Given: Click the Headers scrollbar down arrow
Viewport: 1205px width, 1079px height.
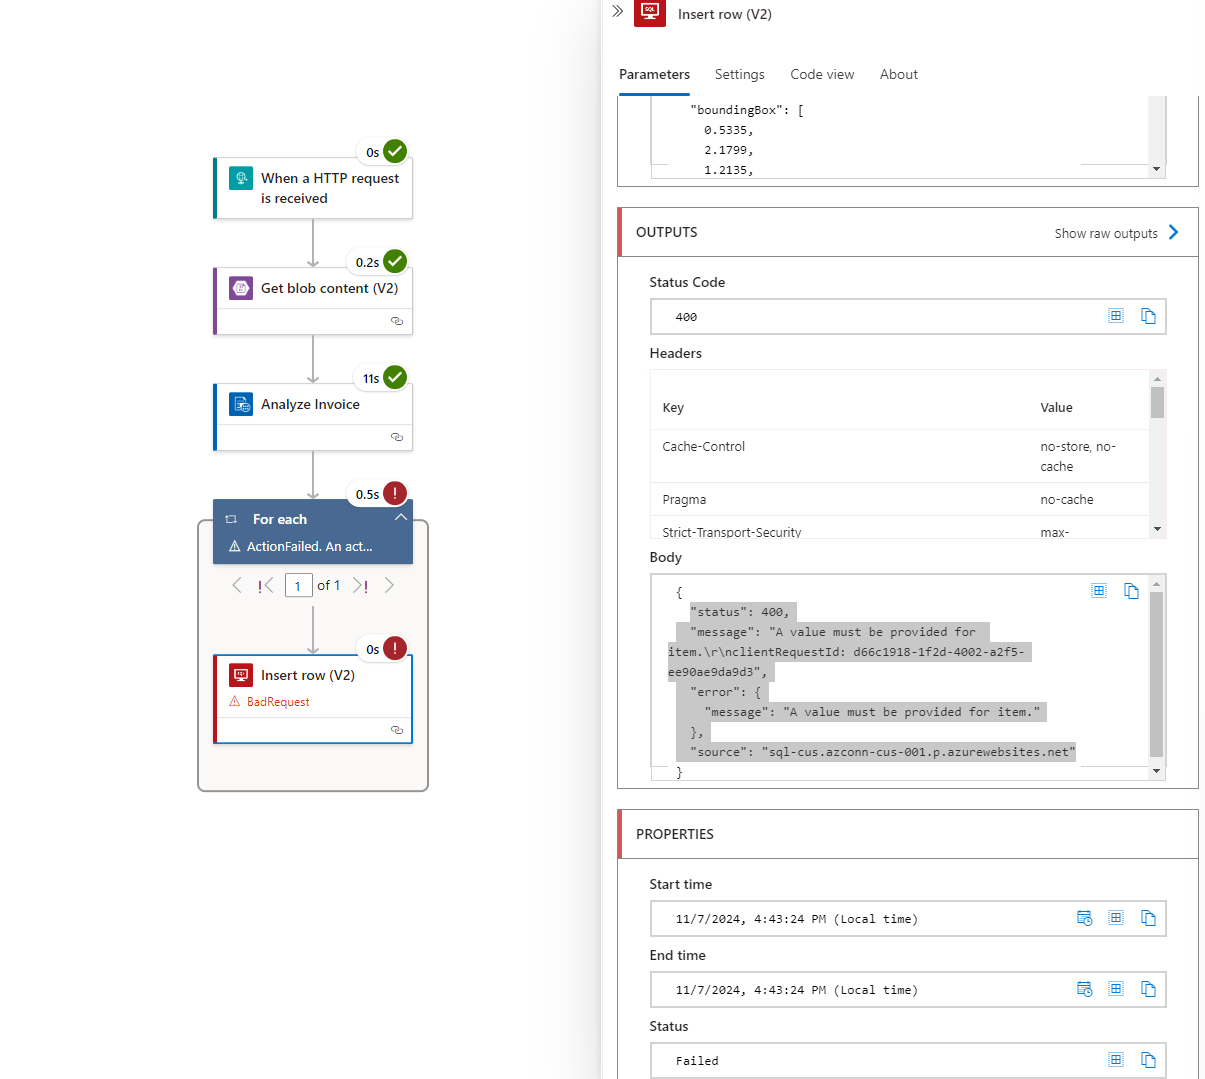Looking at the screenshot, I should click(x=1157, y=529).
